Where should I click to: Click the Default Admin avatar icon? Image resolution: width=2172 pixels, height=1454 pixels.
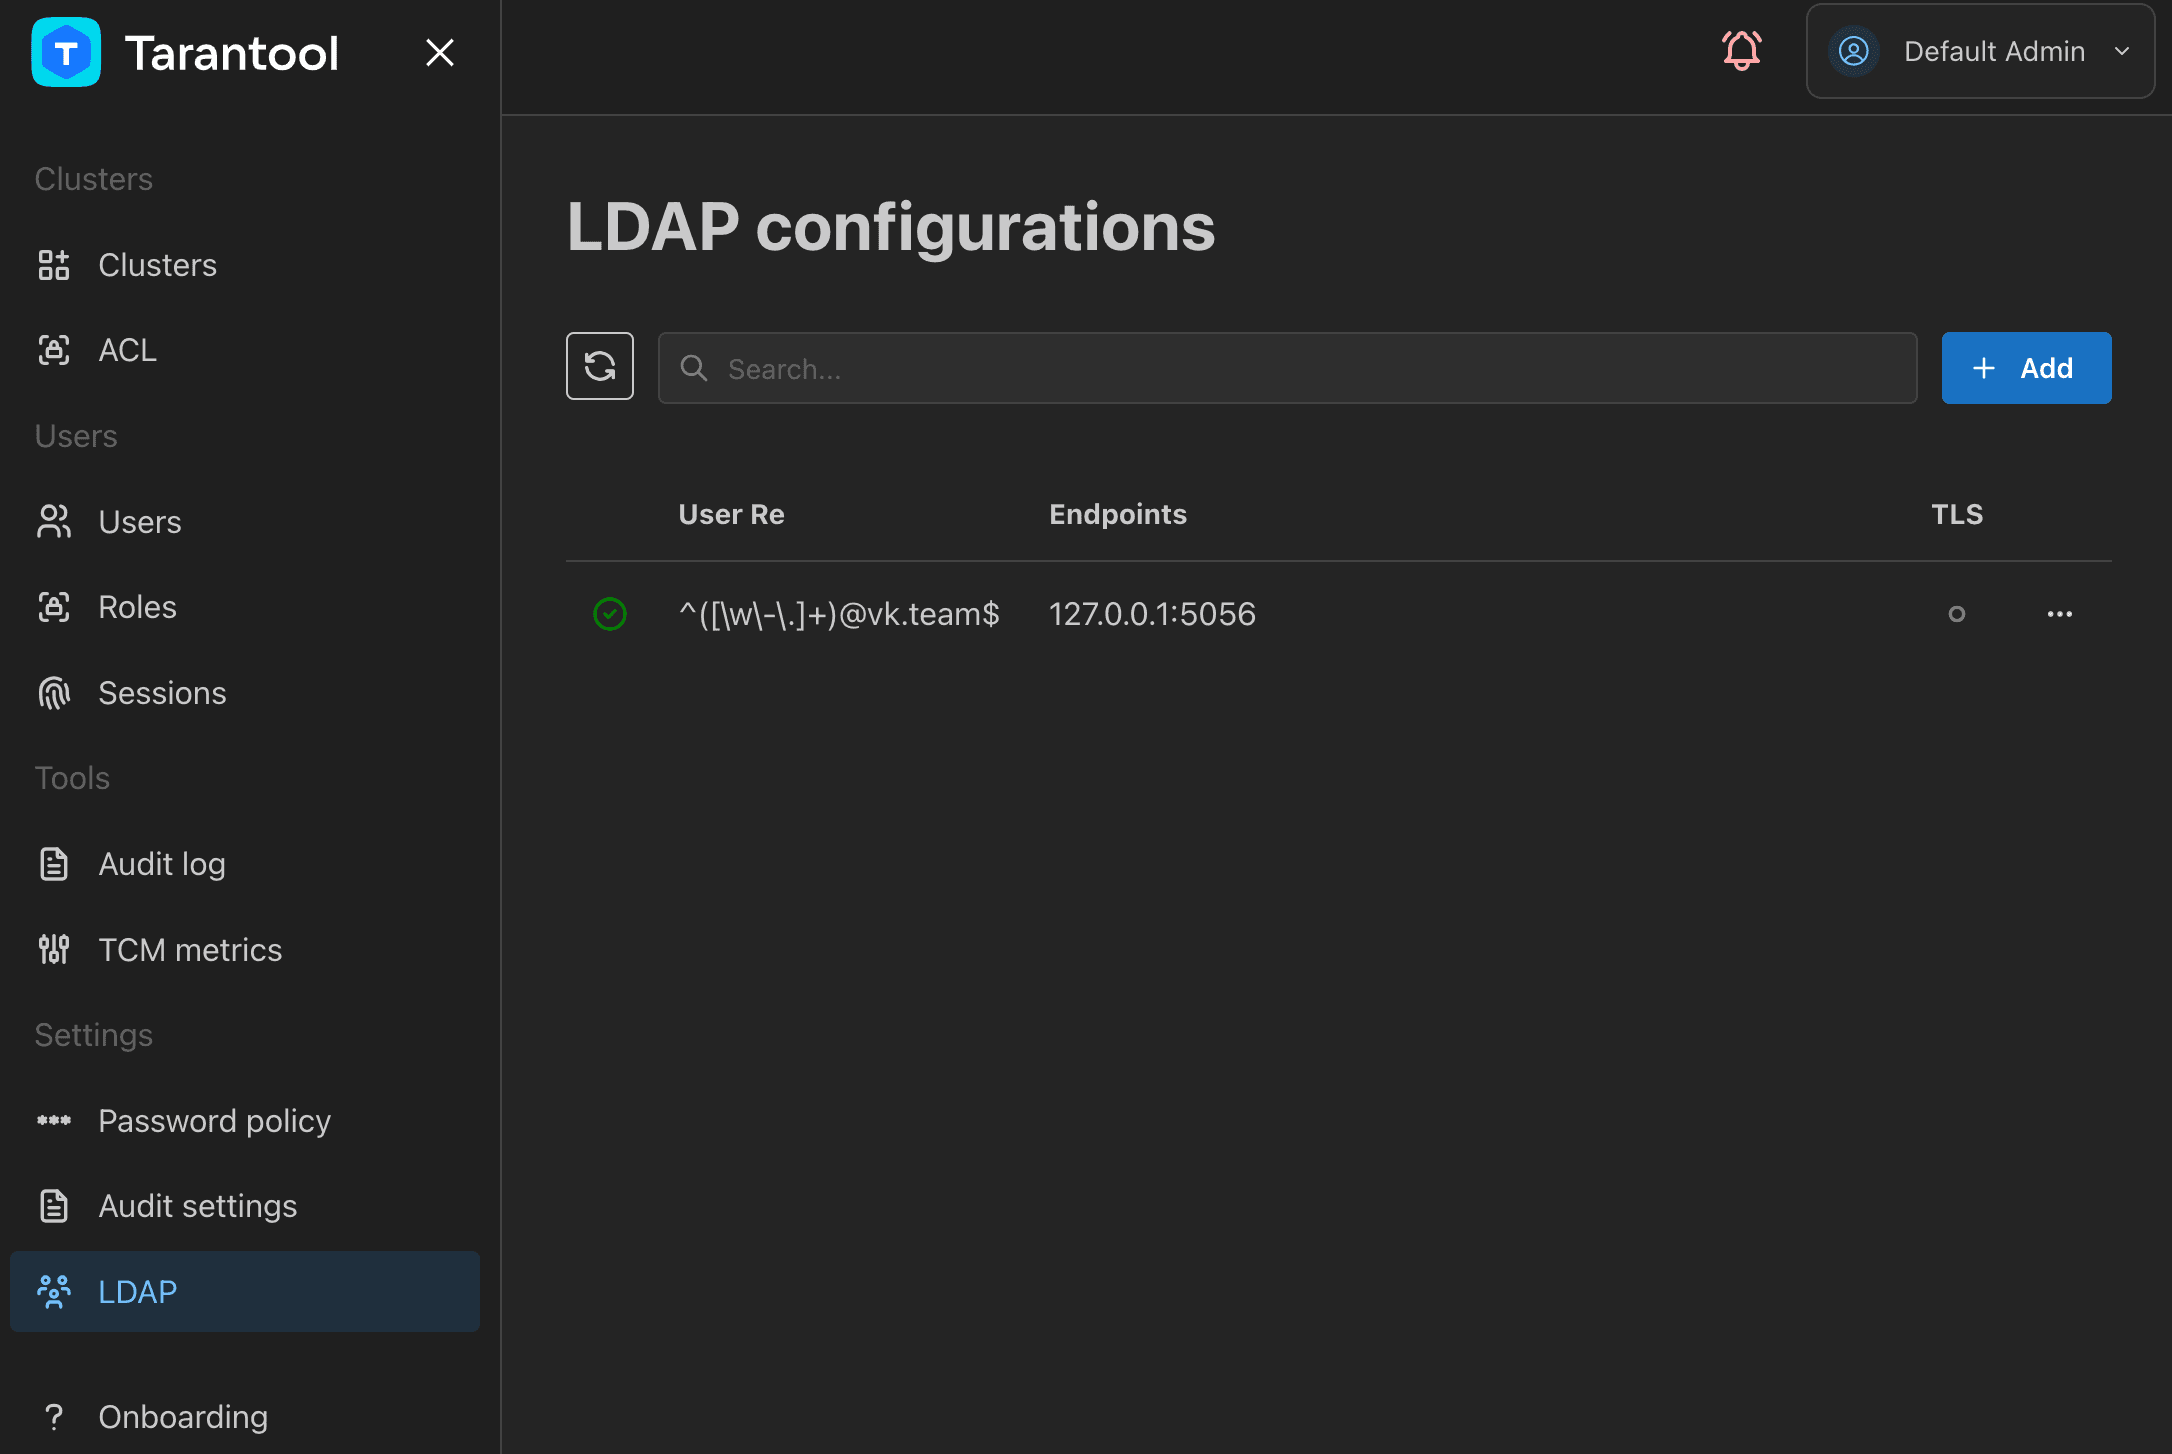click(x=1854, y=51)
